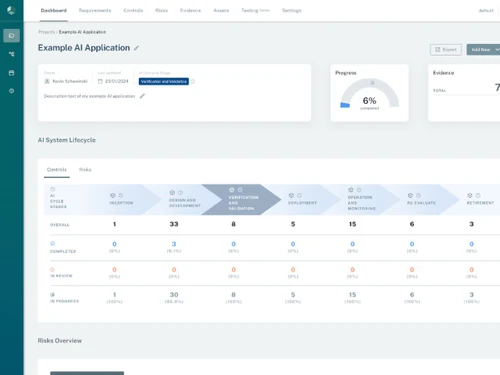The width and height of the screenshot is (500, 375).
Task: Edit the Example AI Application title pencil
Action: tap(136, 48)
